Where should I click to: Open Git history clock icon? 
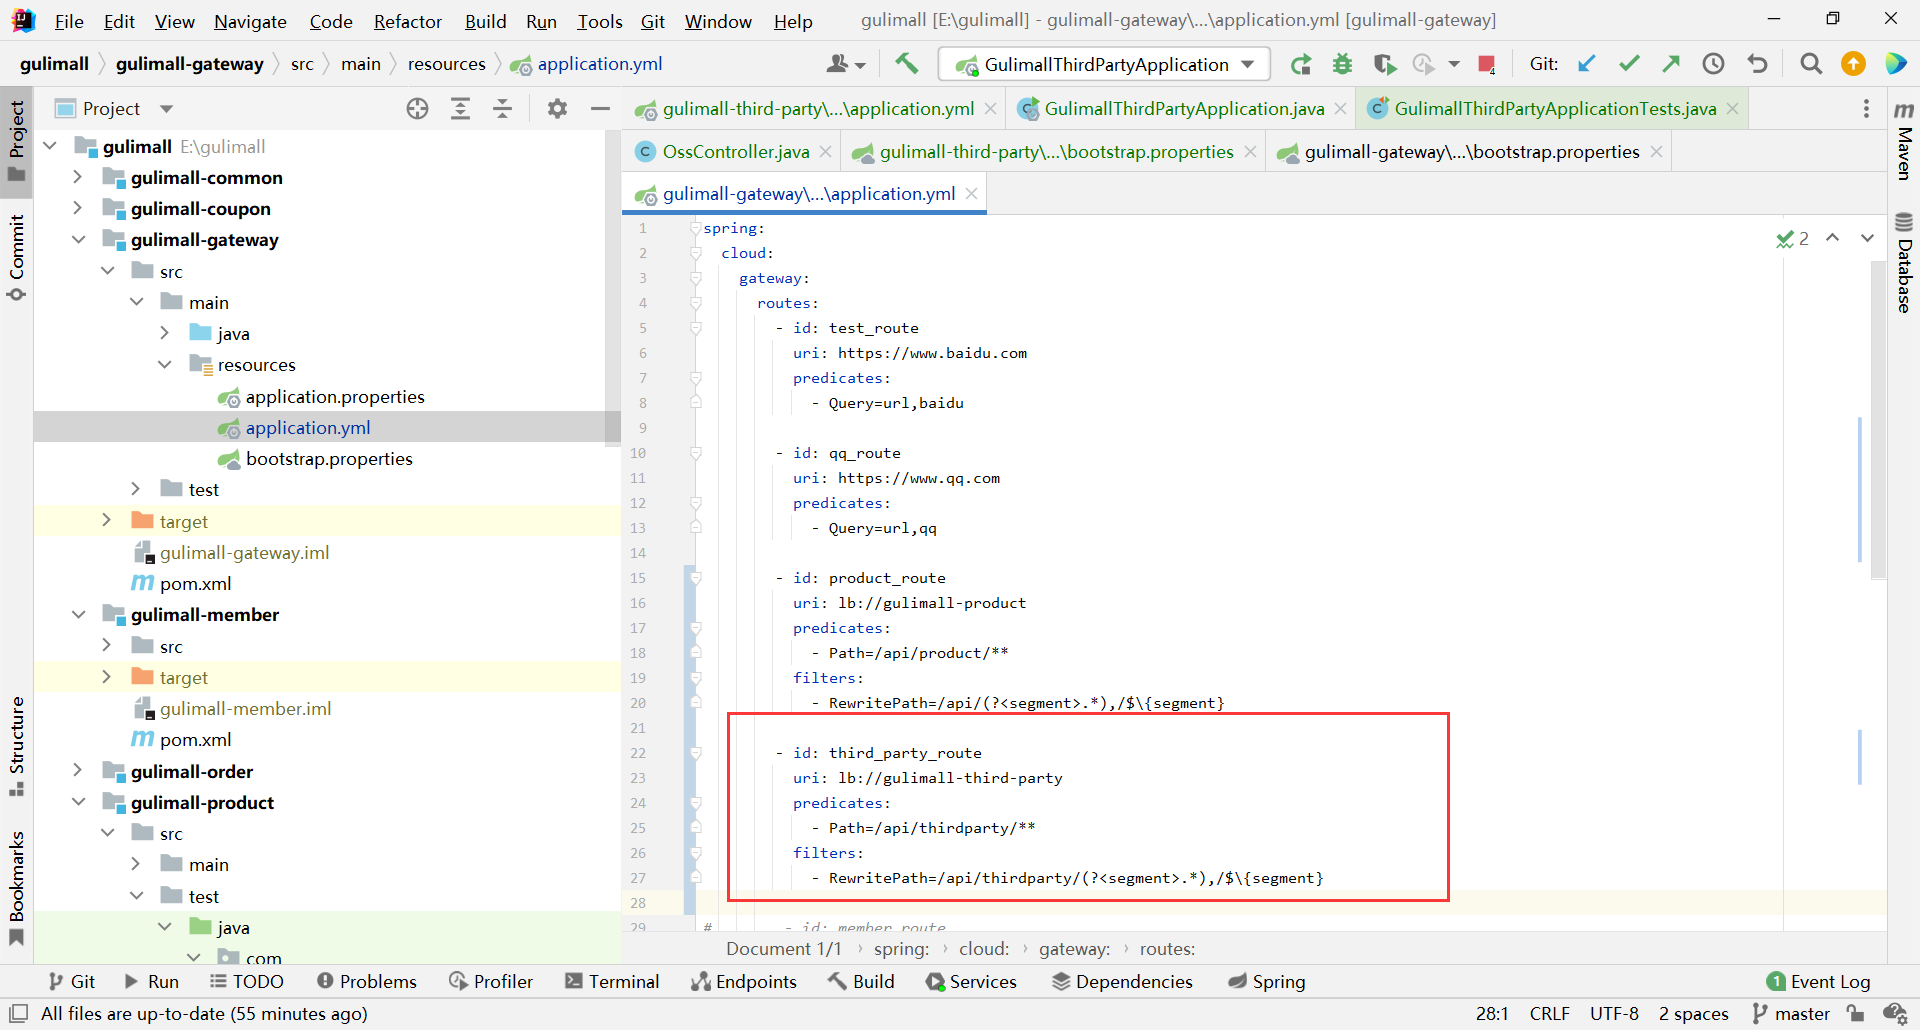click(1713, 64)
